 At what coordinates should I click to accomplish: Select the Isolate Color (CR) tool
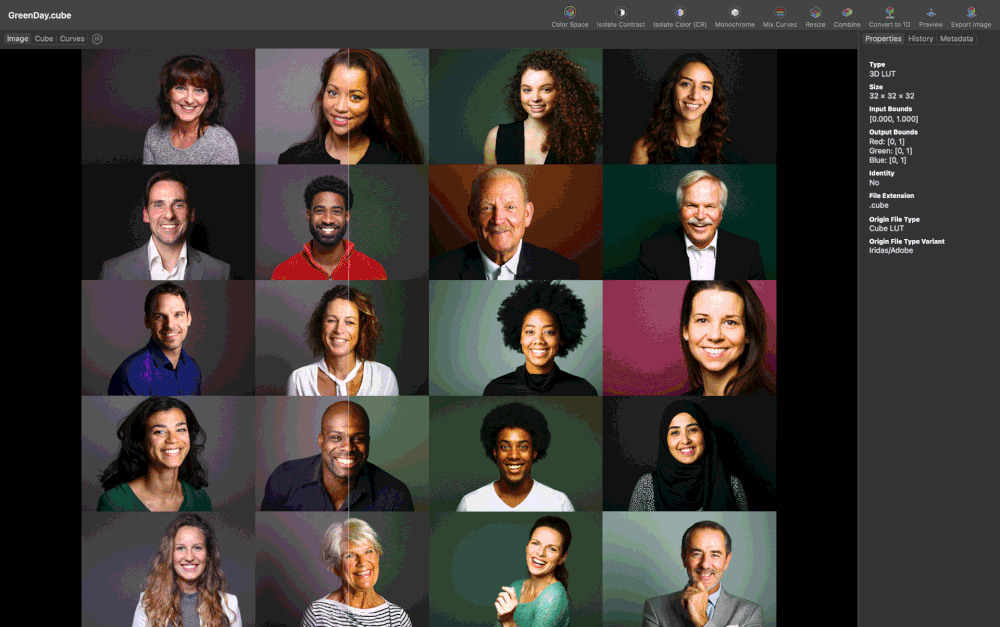pos(679,17)
